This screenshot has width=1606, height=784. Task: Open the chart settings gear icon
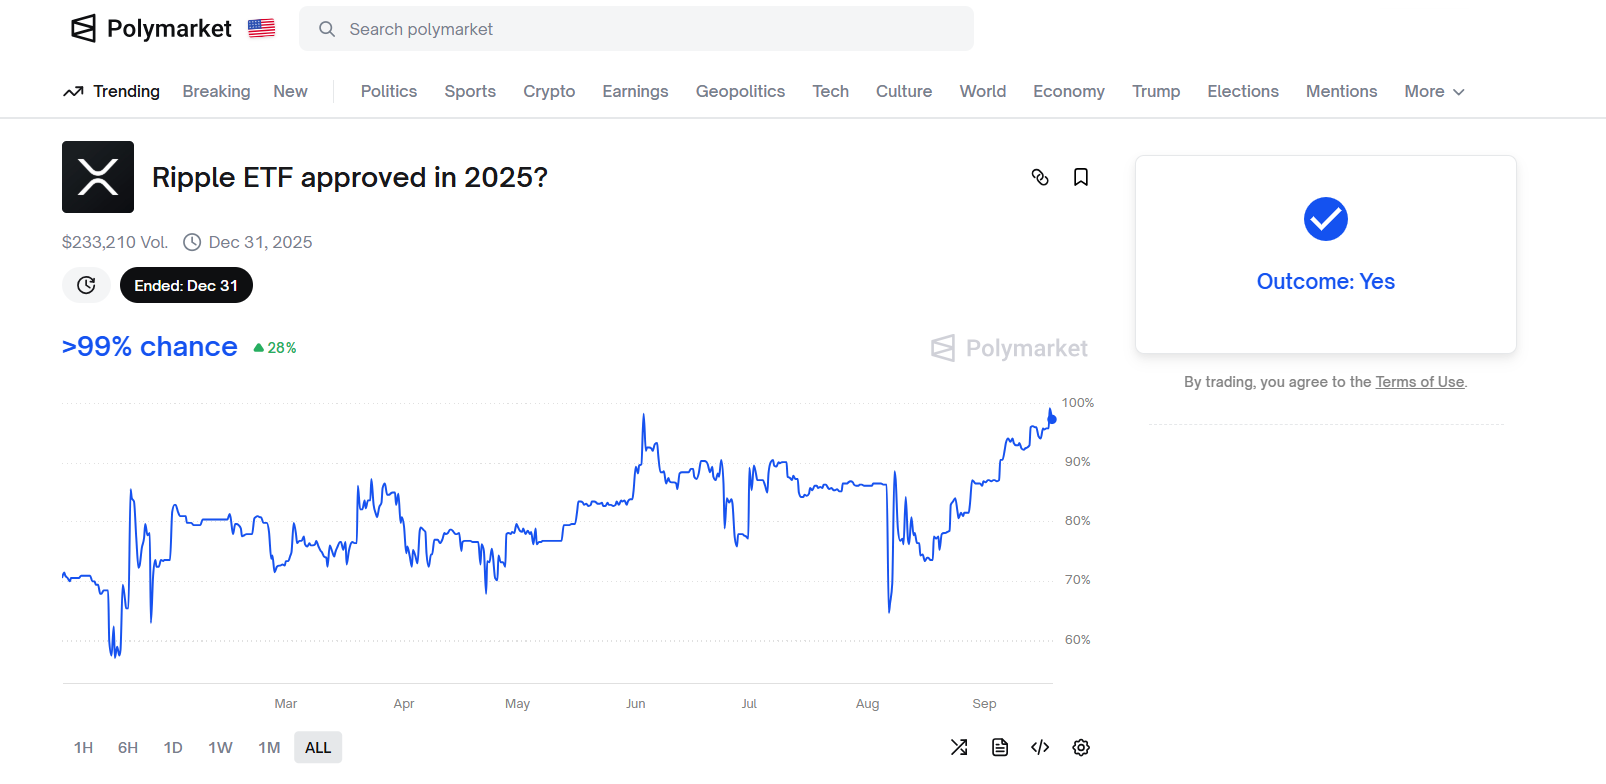[1081, 747]
